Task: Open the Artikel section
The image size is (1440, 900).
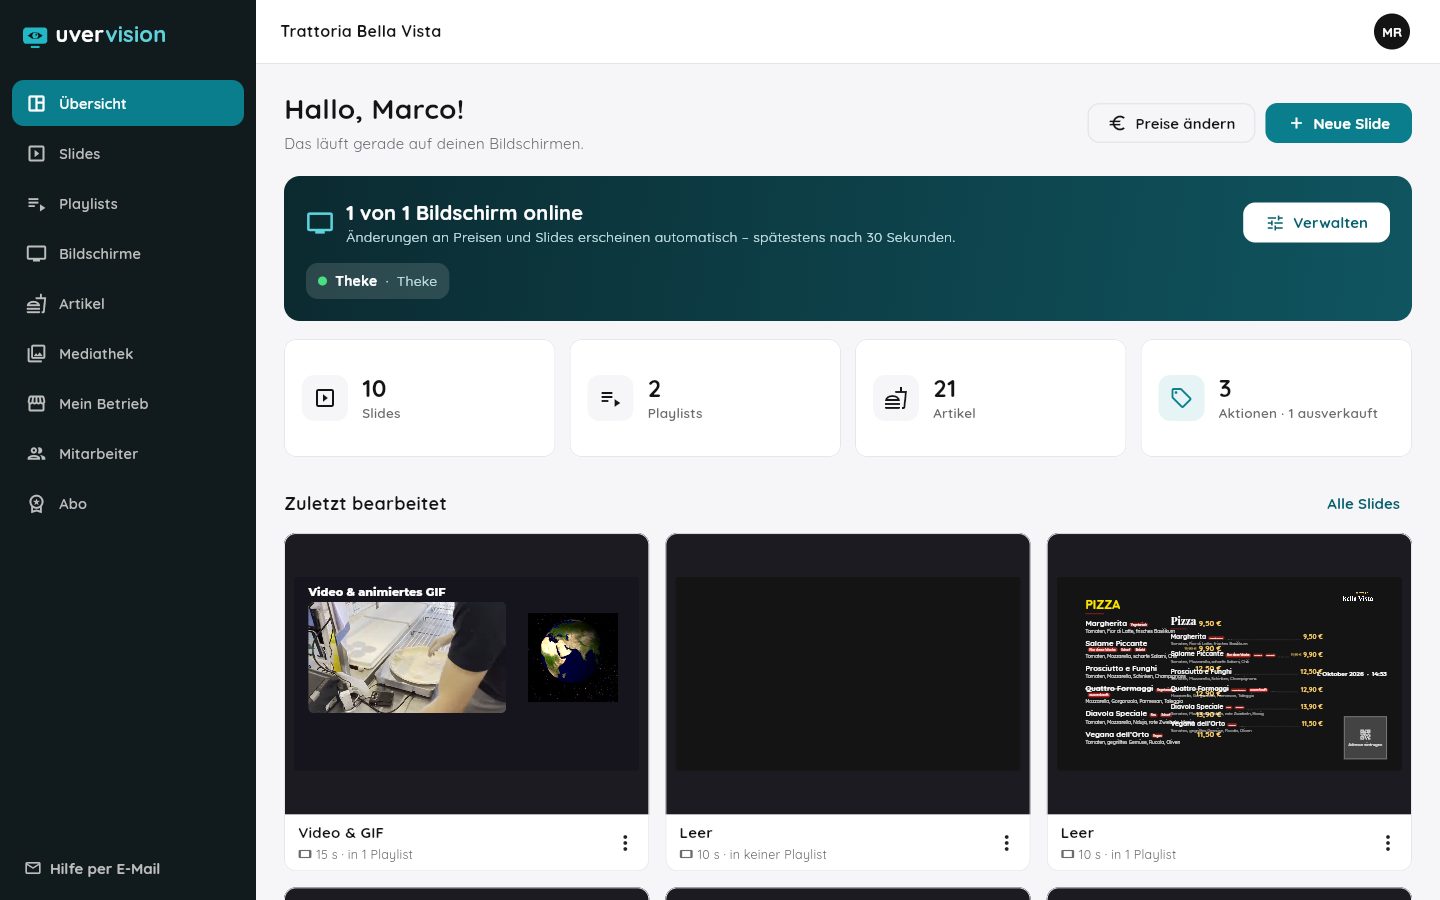Action: [128, 303]
